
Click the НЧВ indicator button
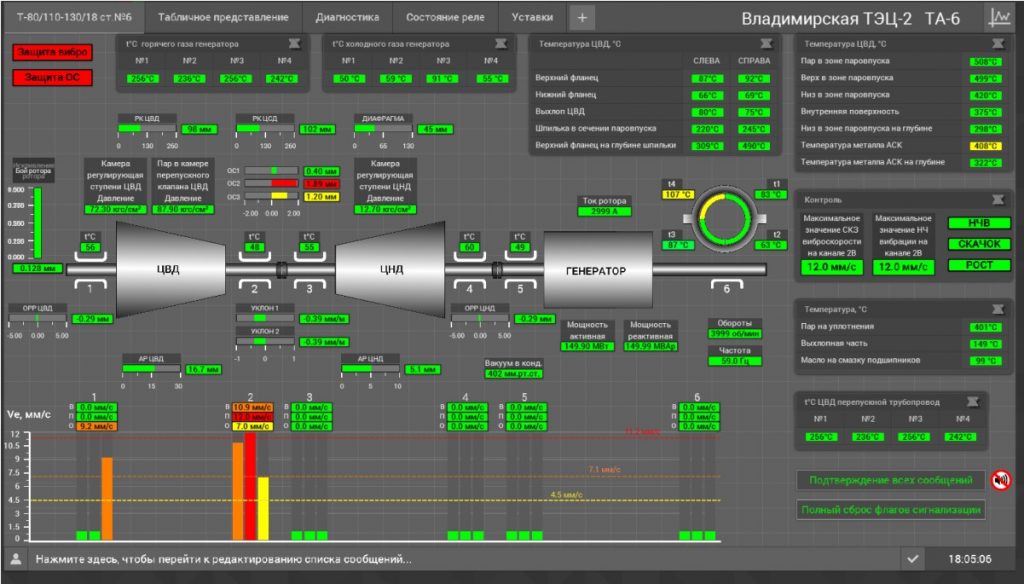(979, 223)
